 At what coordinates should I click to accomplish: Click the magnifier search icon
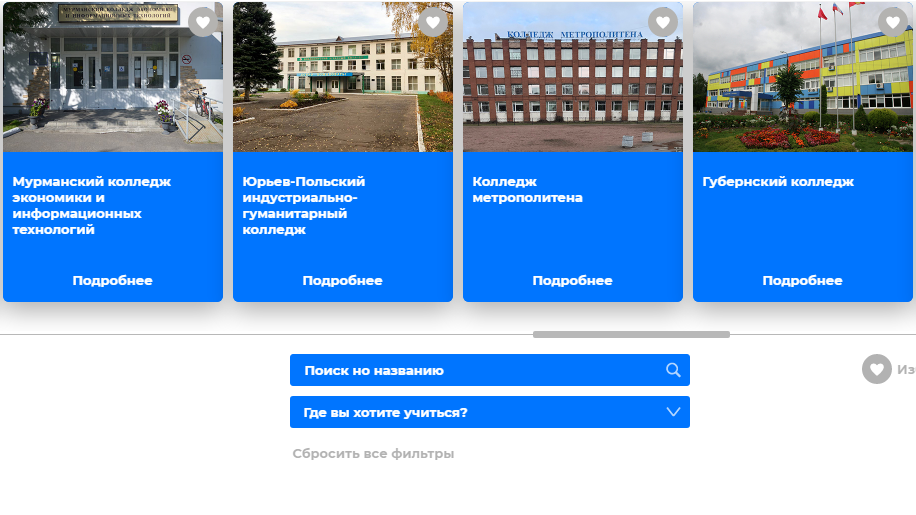(673, 370)
